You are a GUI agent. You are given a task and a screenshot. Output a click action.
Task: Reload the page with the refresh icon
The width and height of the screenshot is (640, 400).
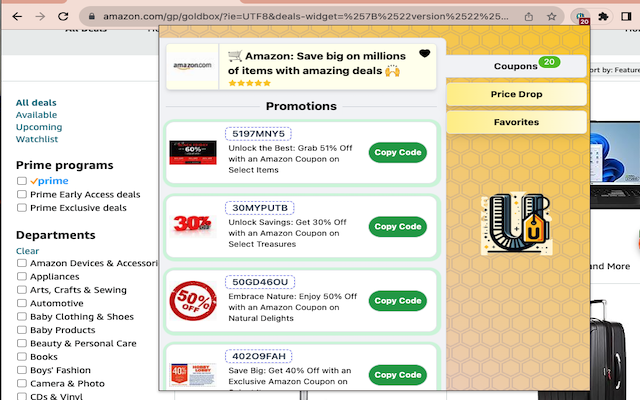tap(63, 16)
